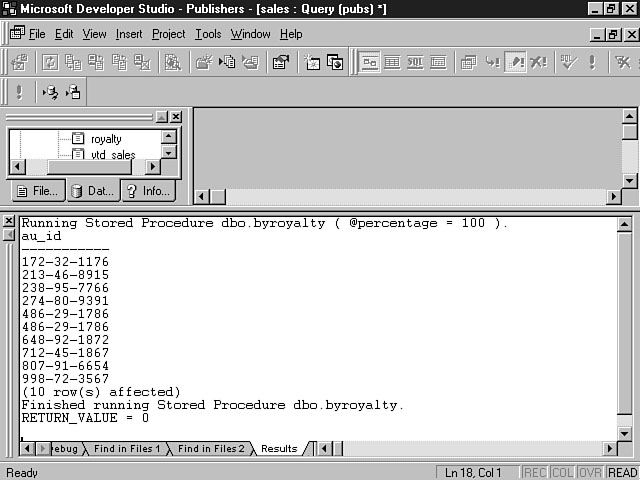Toggle the grid pane button
This screenshot has height=480, width=640.
[x=392, y=63]
